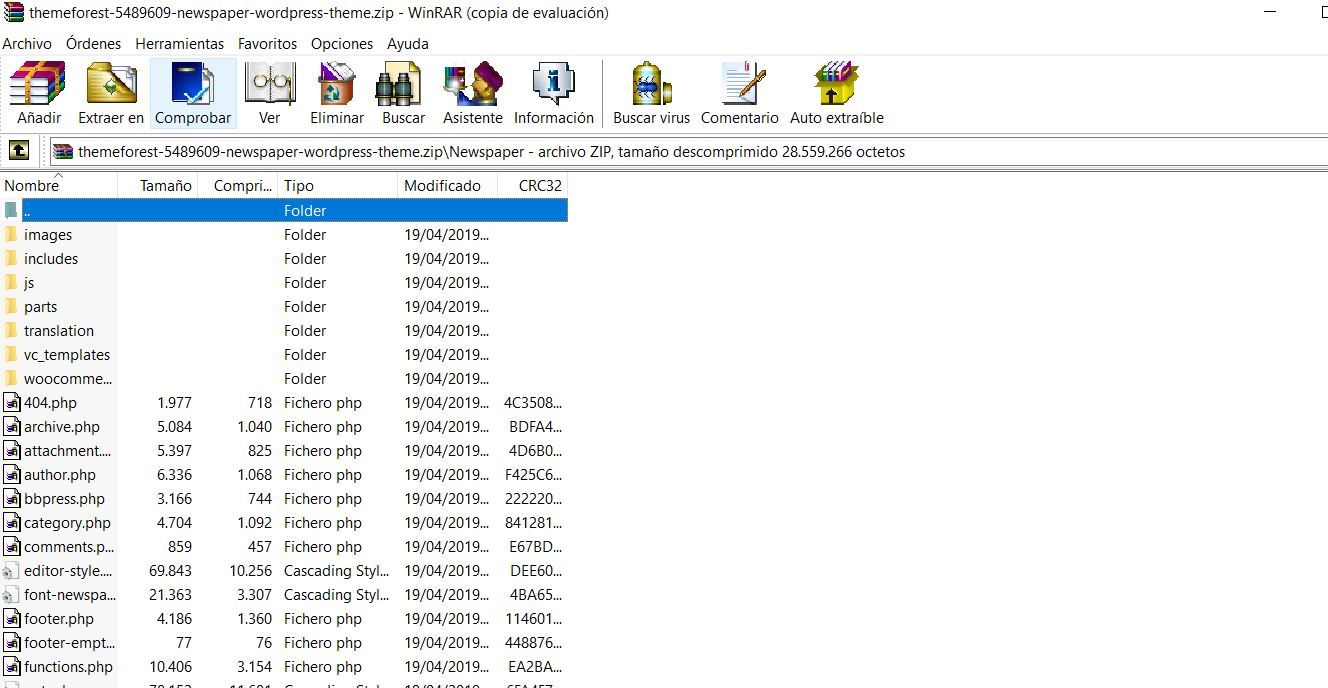Click compressed size 3.154

(254, 667)
